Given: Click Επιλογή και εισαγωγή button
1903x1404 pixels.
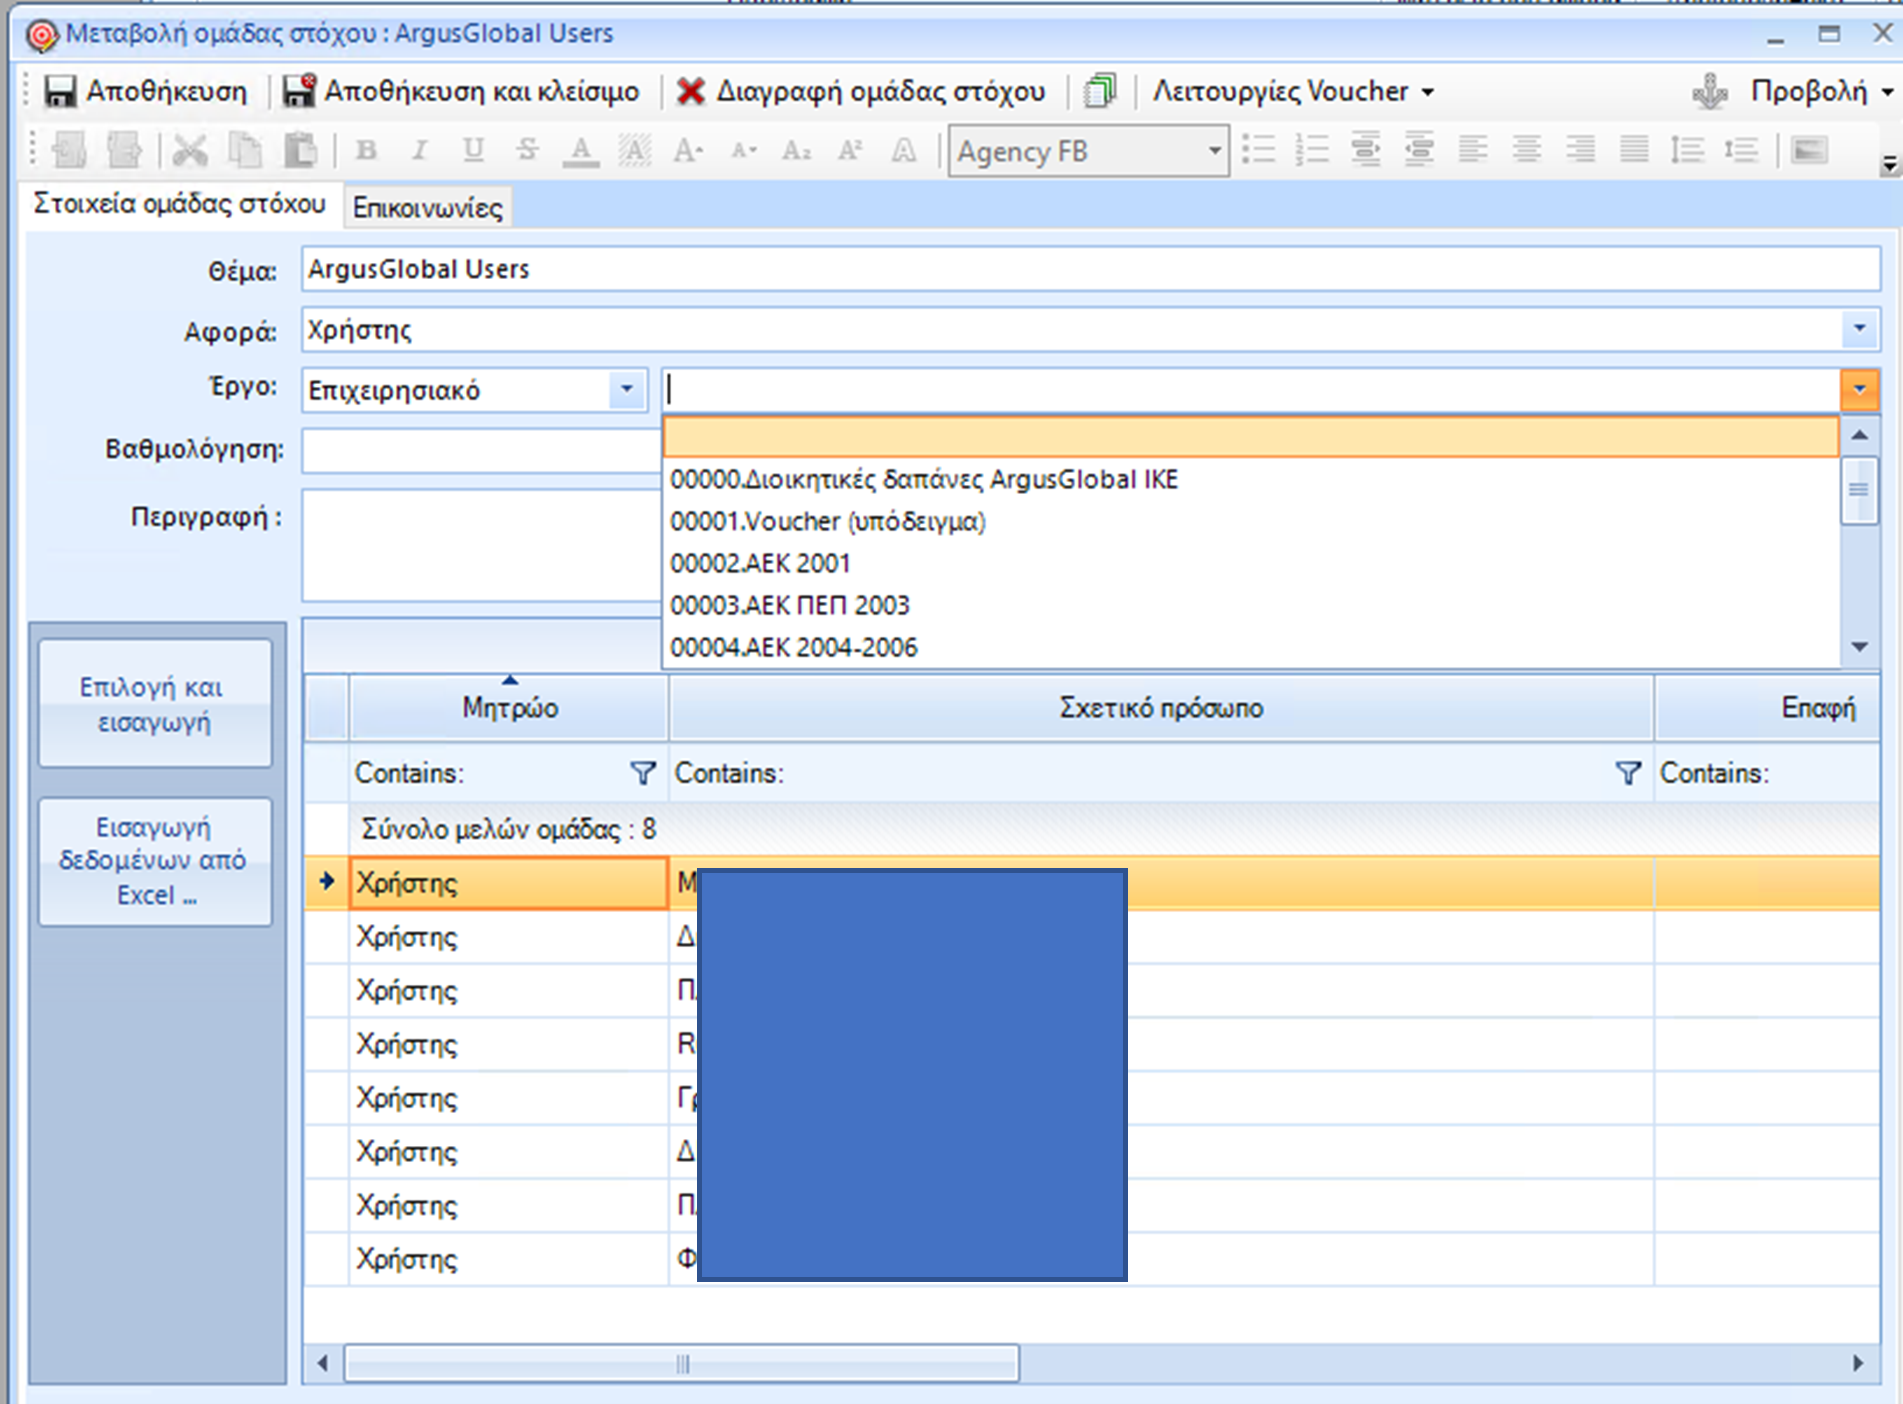Looking at the screenshot, I should [155, 704].
